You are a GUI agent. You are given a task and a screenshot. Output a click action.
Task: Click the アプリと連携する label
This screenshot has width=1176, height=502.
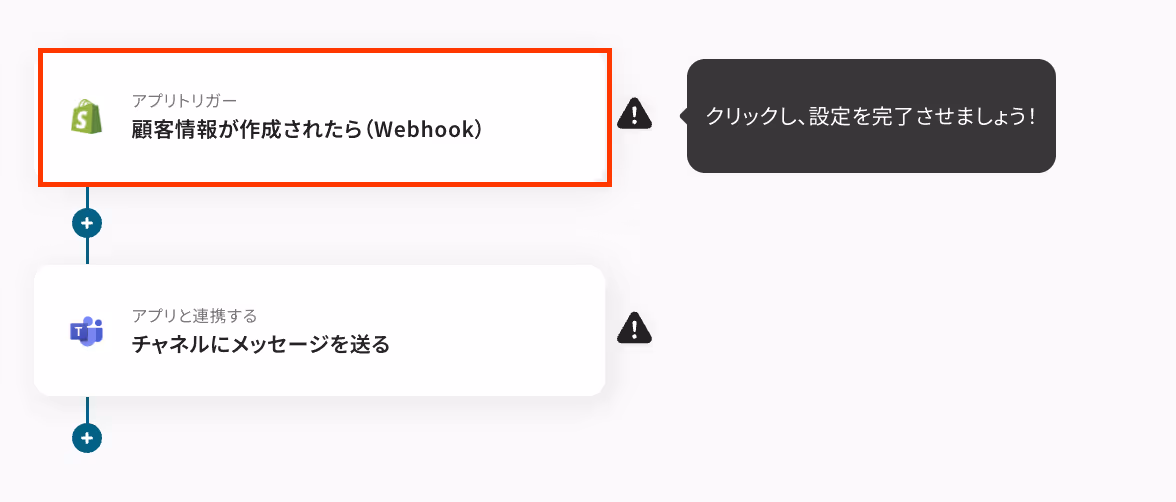click(x=195, y=315)
